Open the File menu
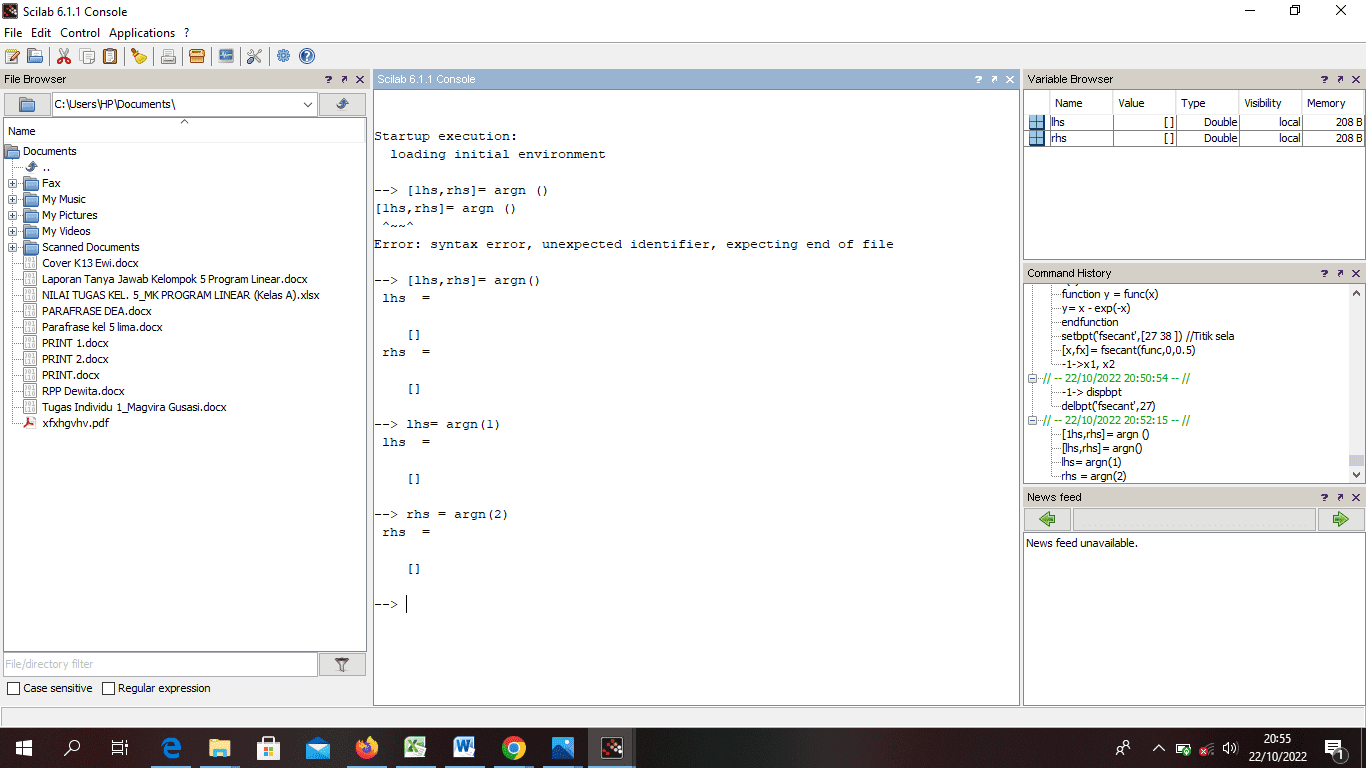Image resolution: width=1366 pixels, height=768 pixels. [x=13, y=33]
